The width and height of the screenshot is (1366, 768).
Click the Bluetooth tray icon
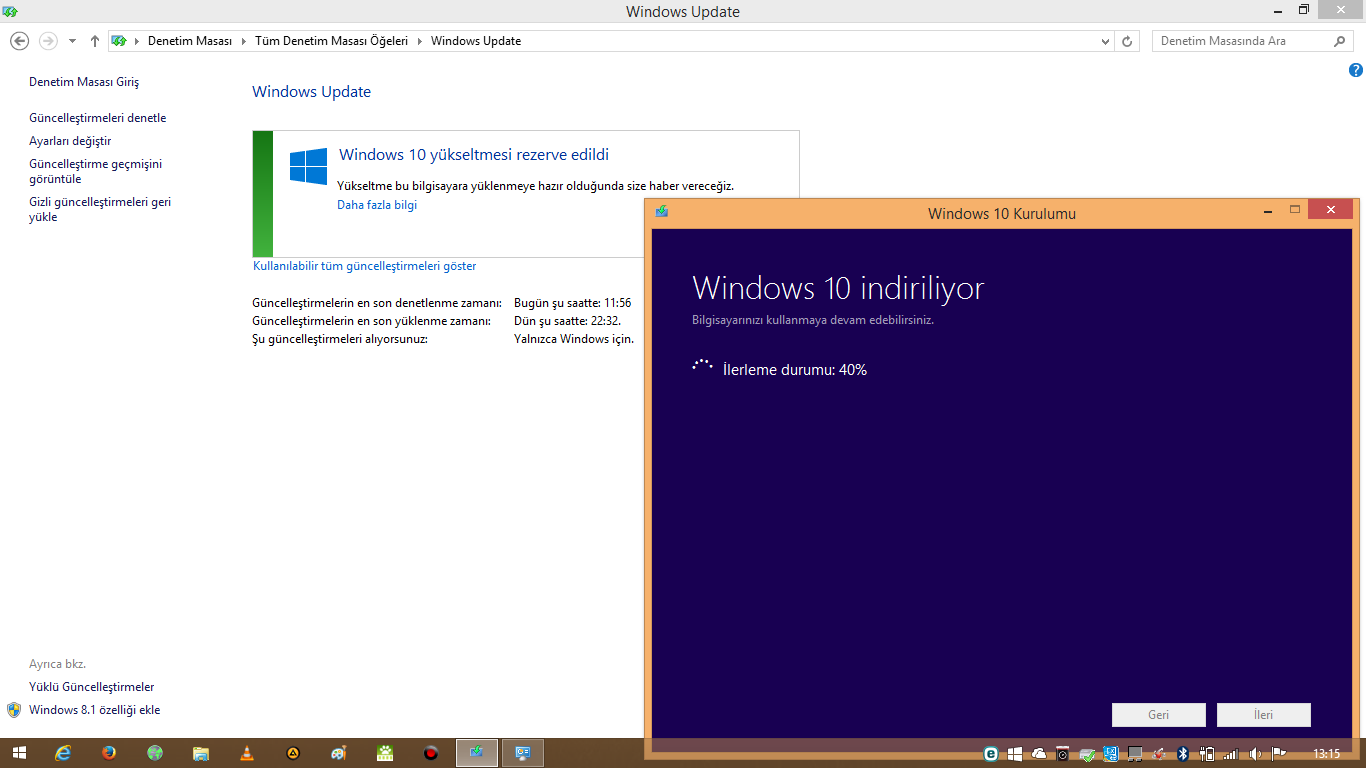[1182, 754]
